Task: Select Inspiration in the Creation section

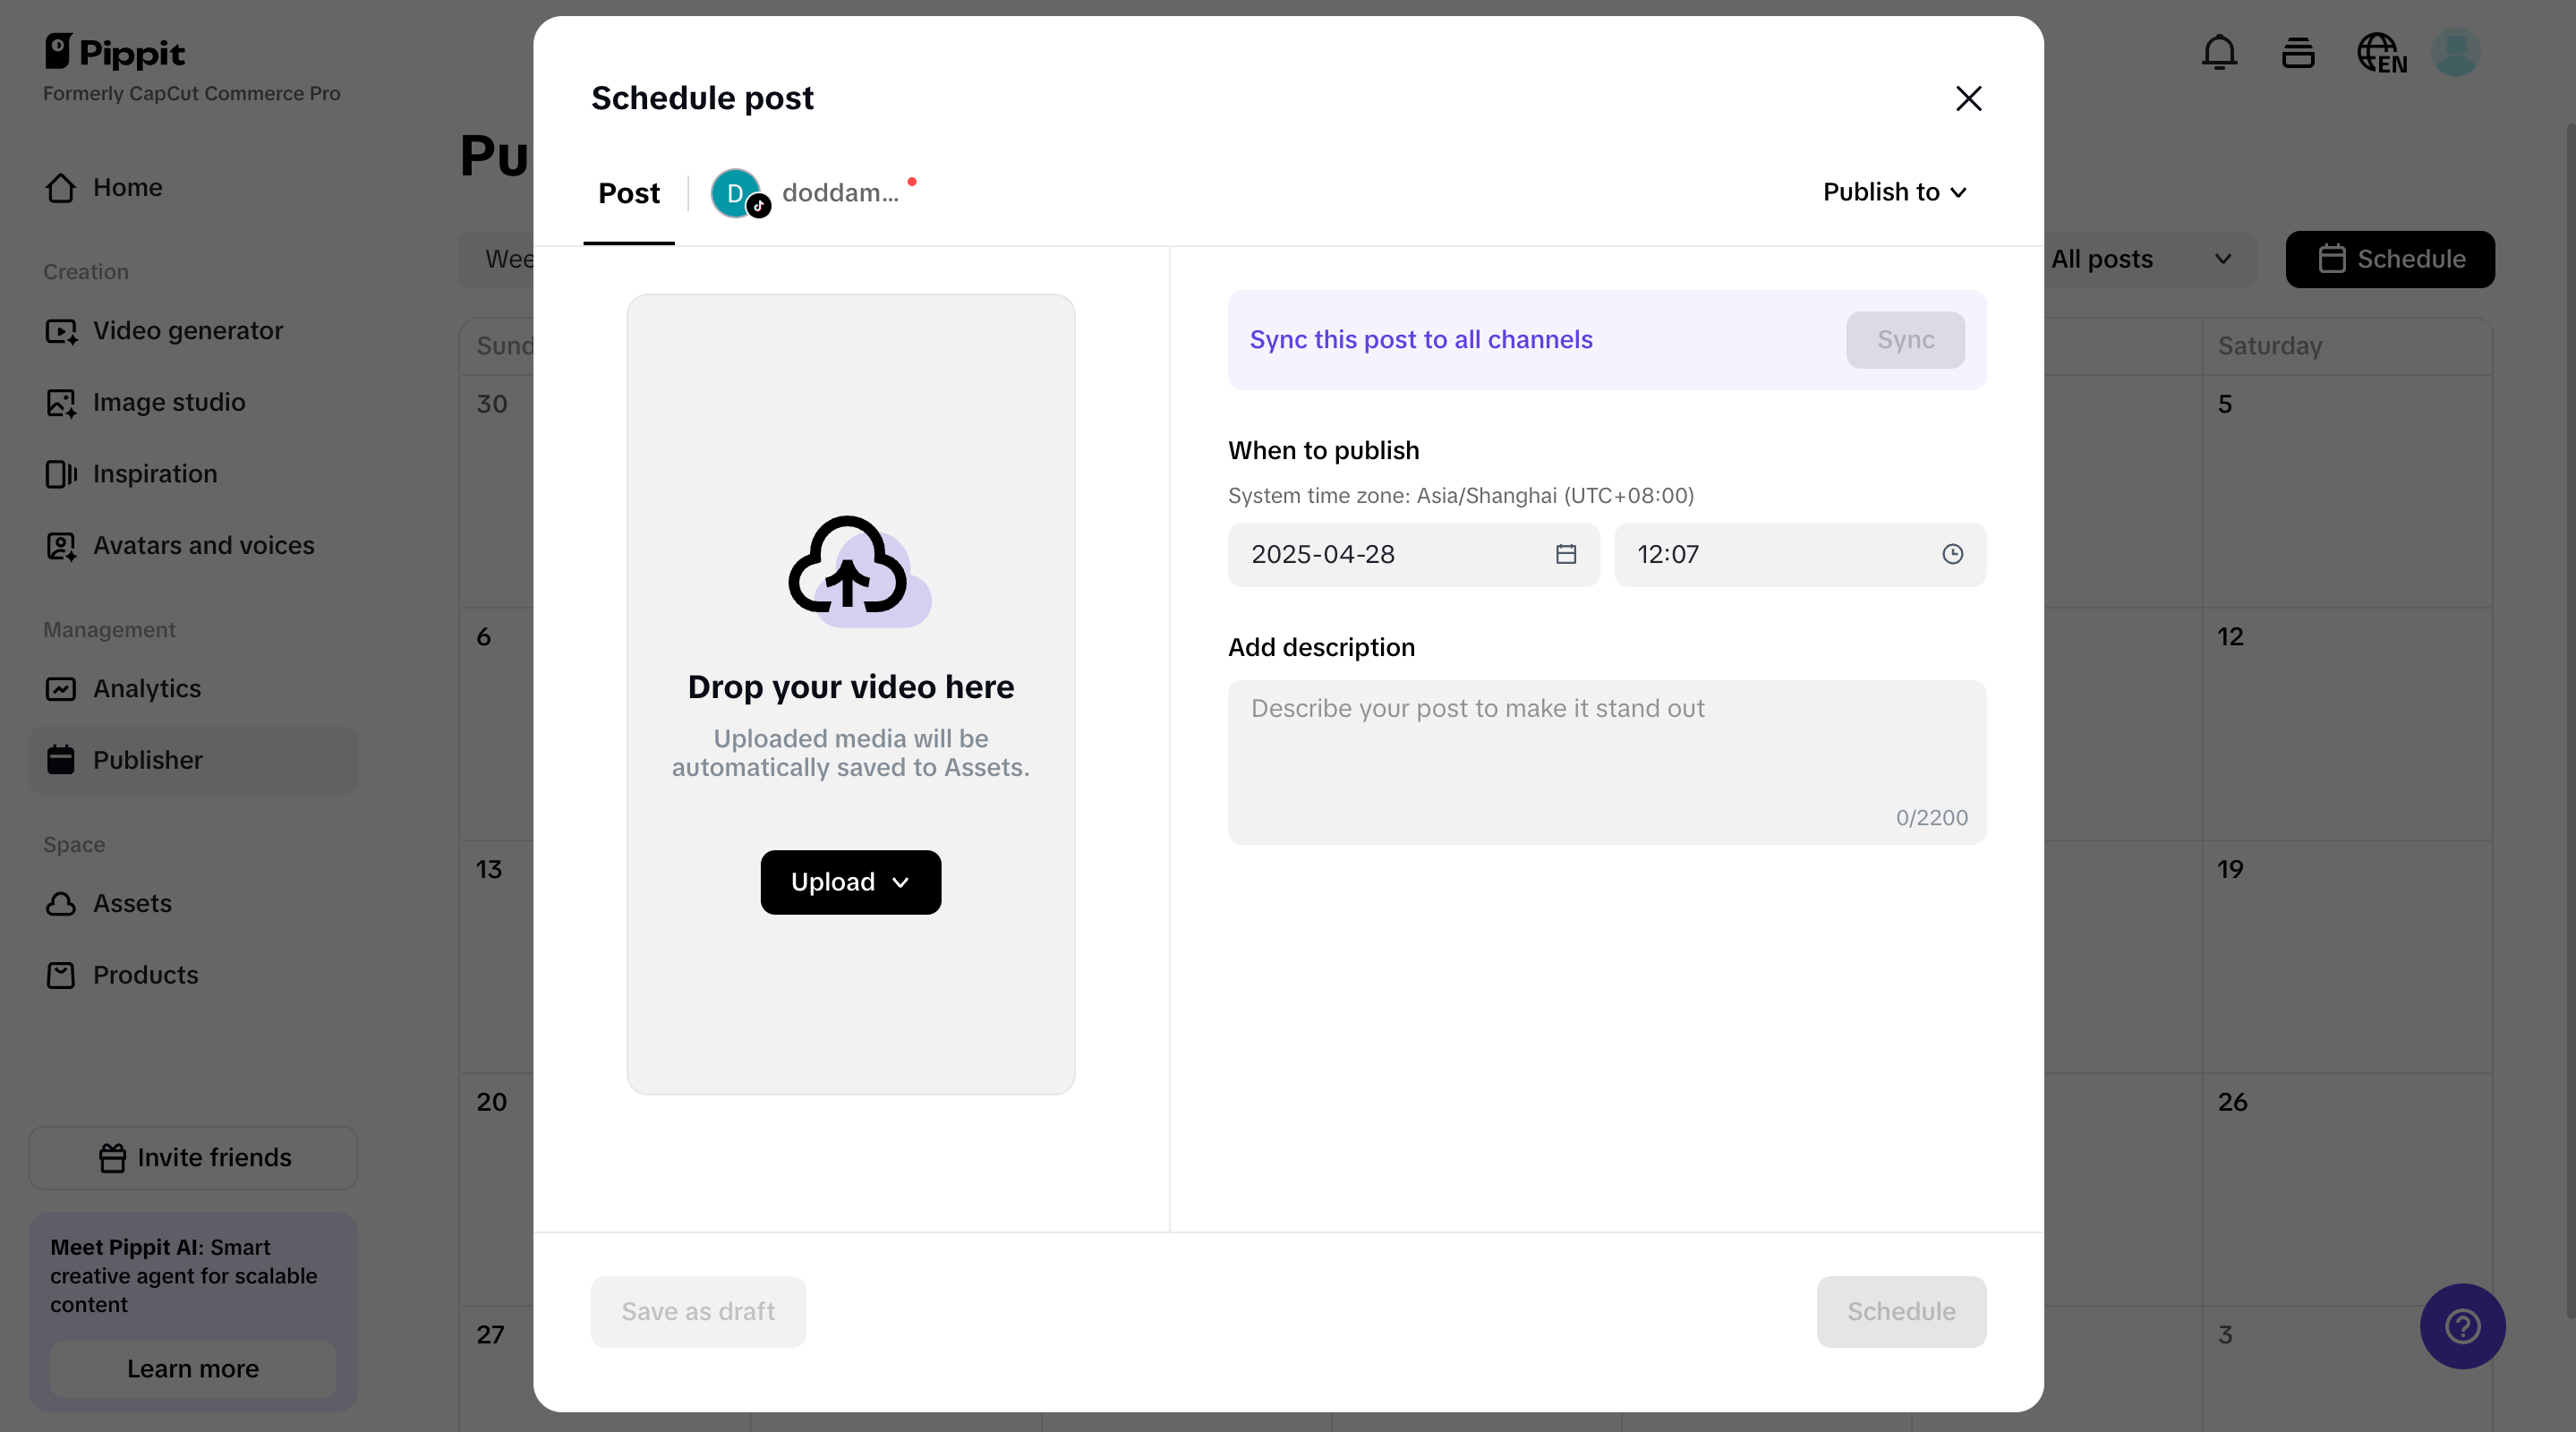Action: (x=154, y=473)
